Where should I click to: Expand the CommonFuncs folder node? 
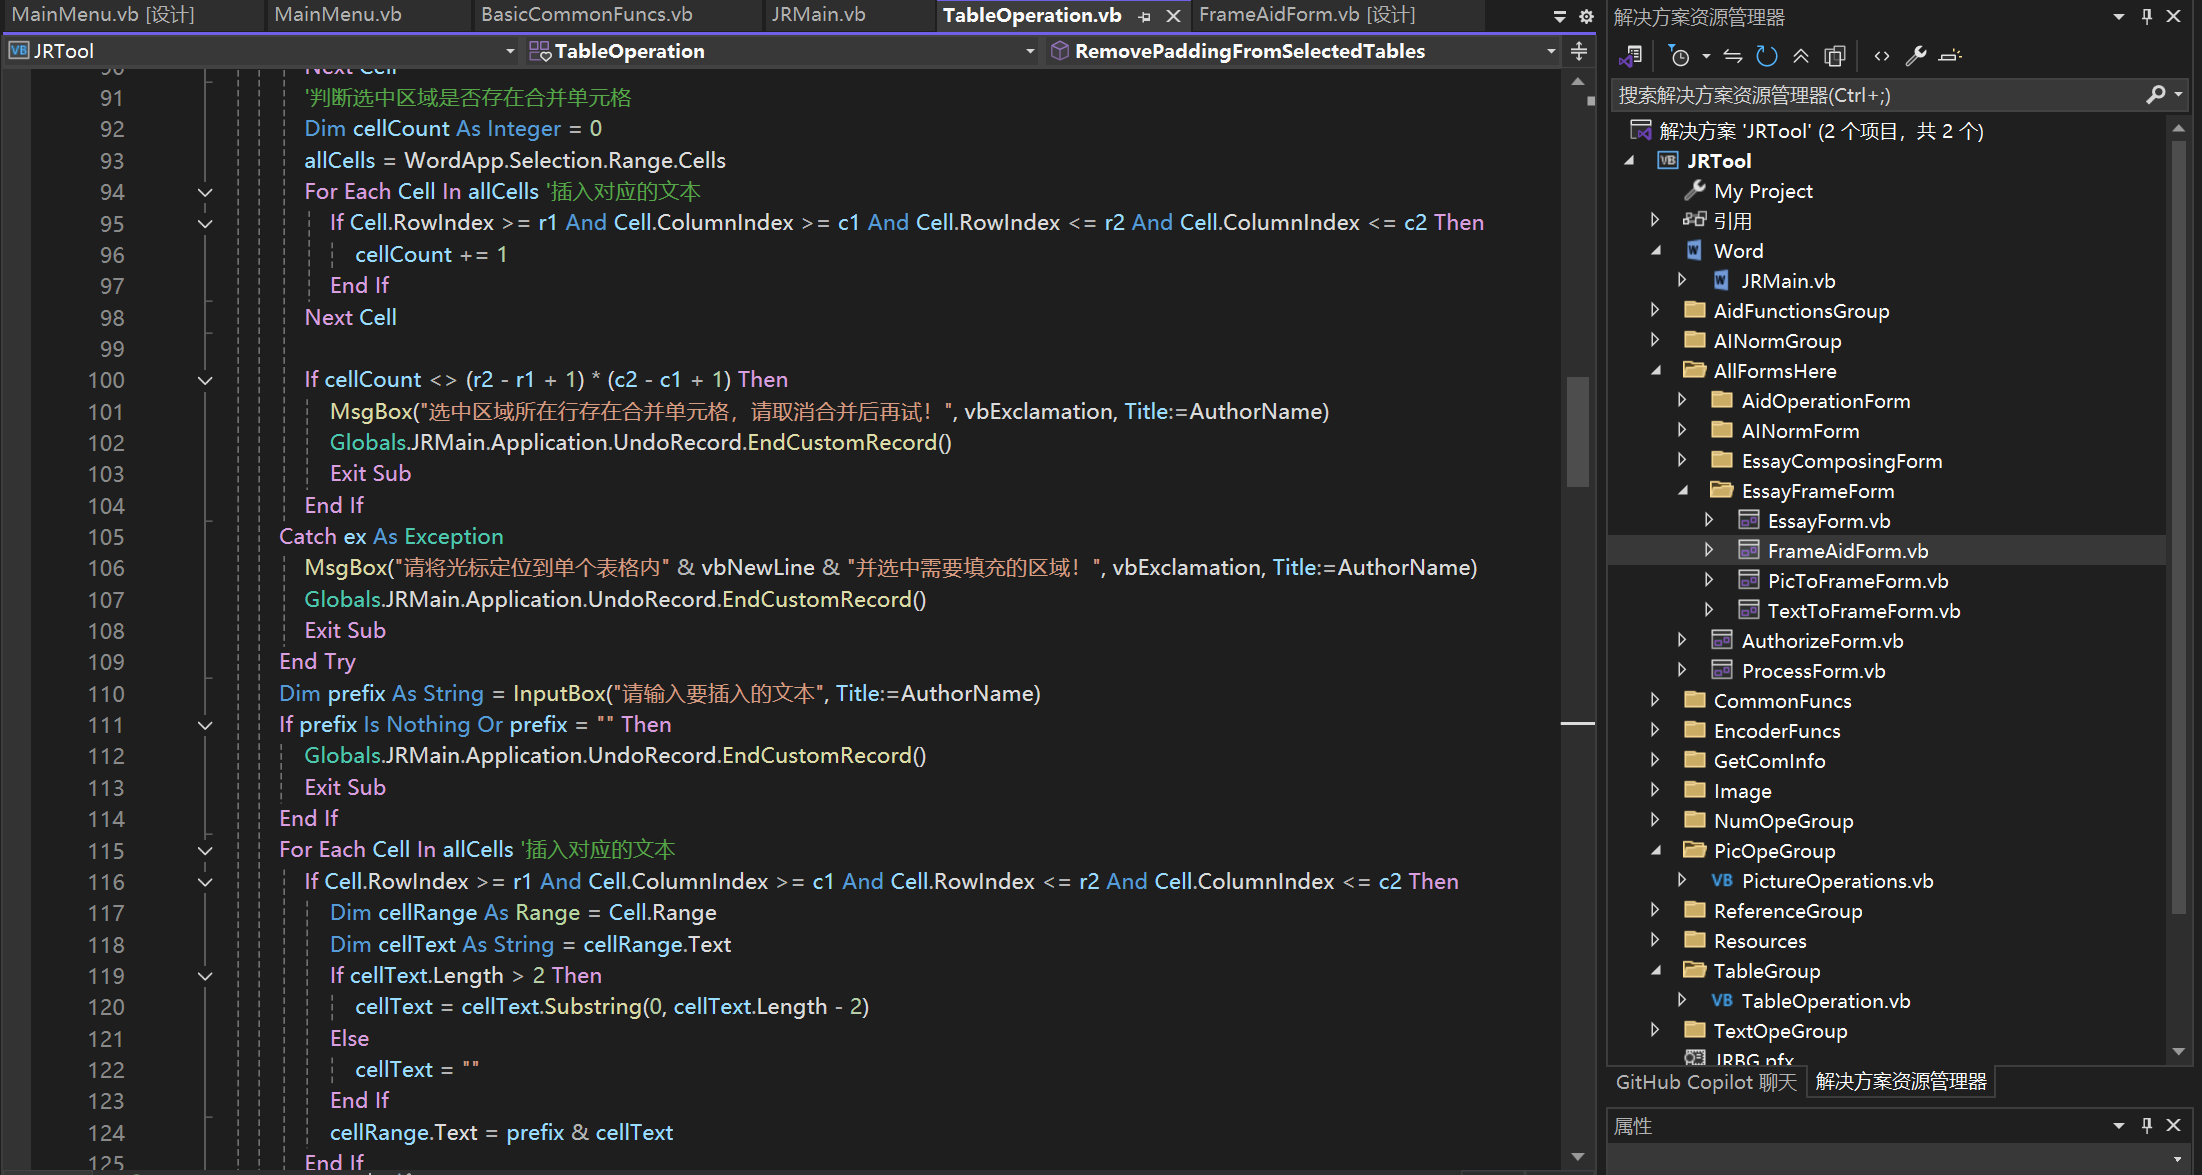1655,700
